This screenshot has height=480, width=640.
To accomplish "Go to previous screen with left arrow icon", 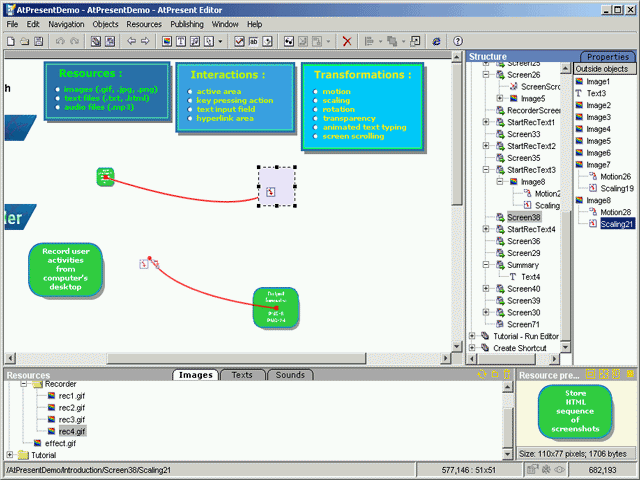I will (131, 41).
